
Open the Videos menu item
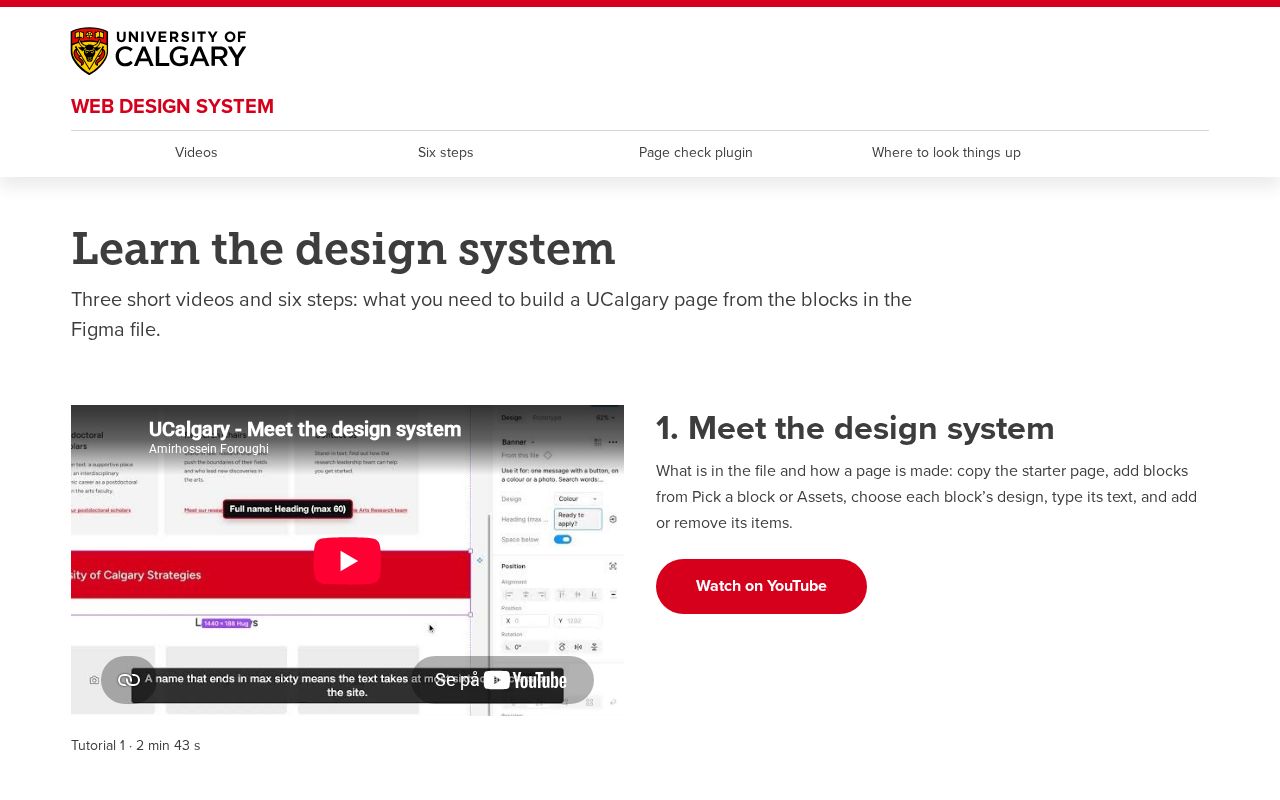click(x=196, y=153)
